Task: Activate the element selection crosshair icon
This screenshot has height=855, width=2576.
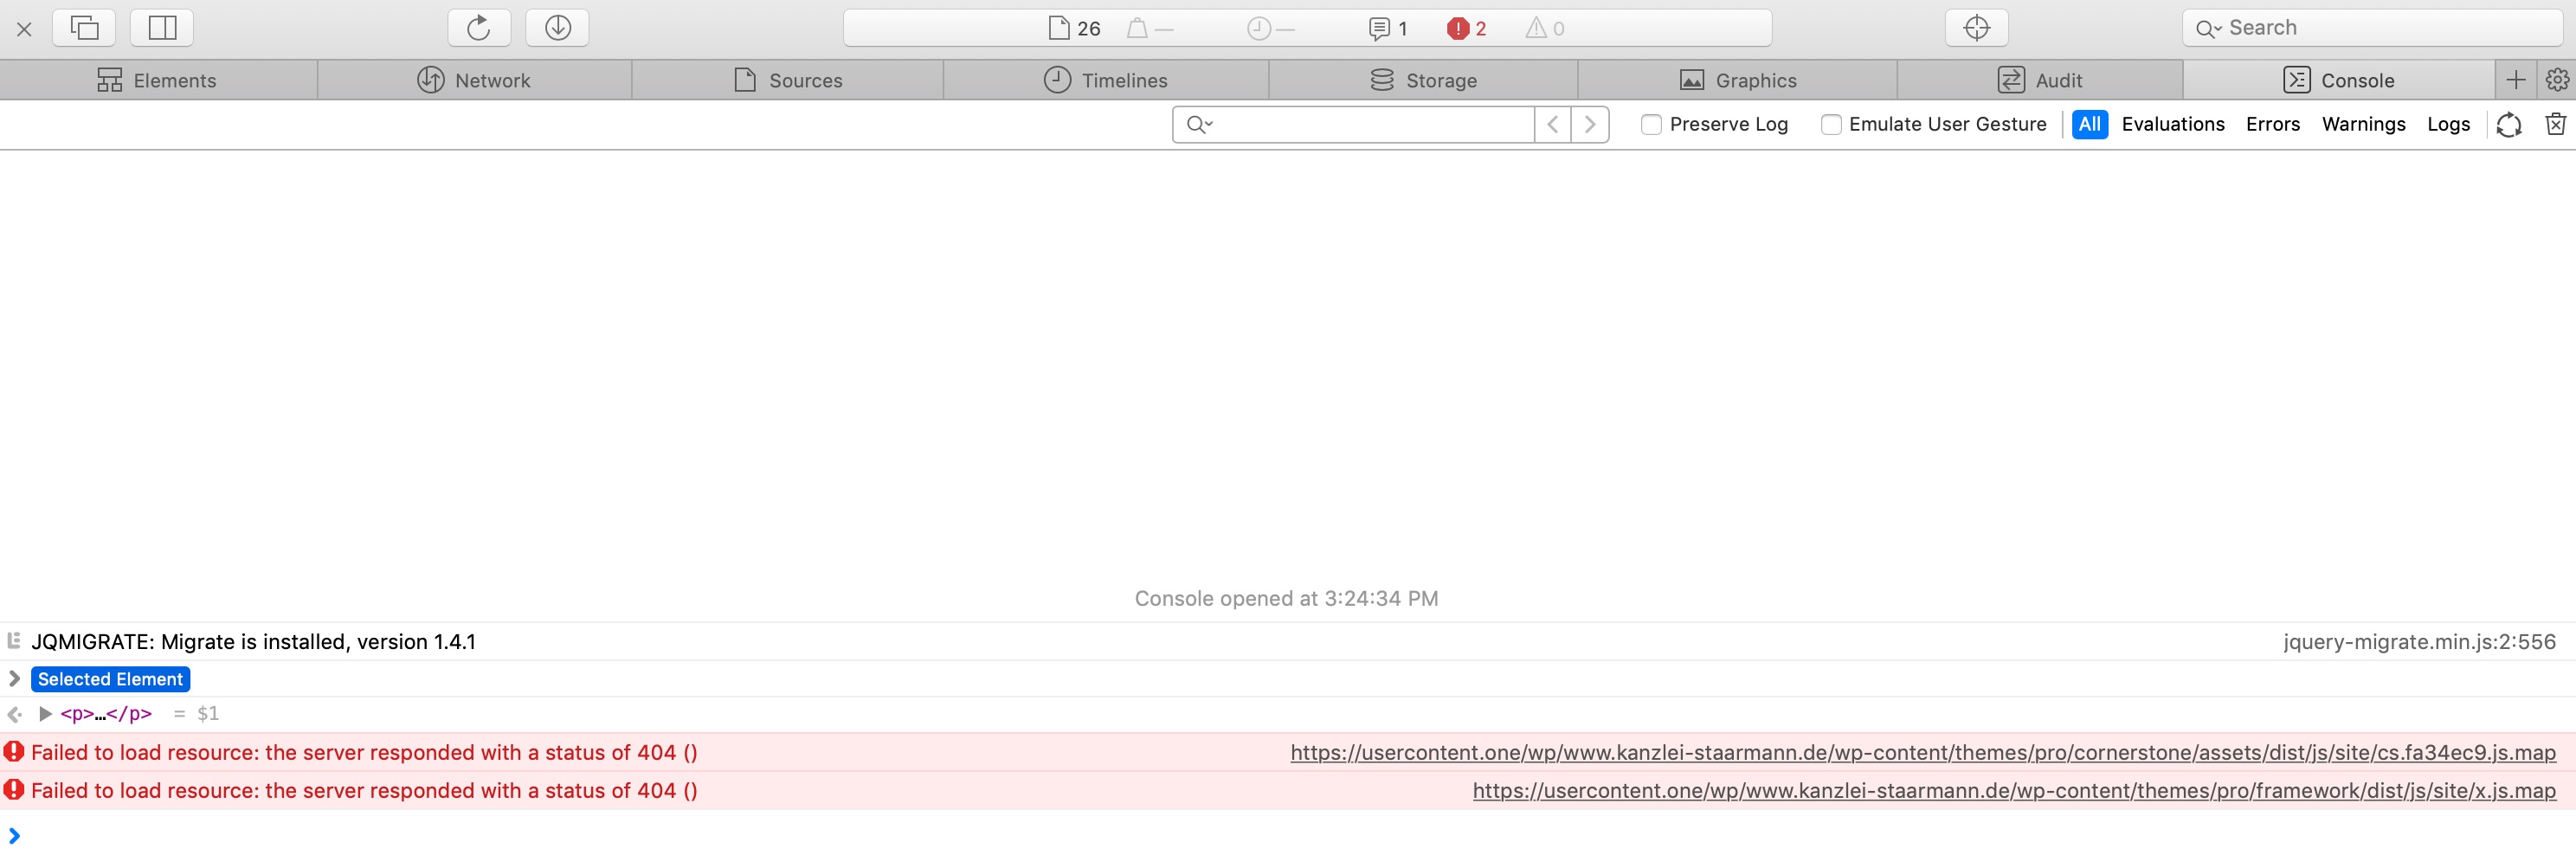Action: 1976,28
